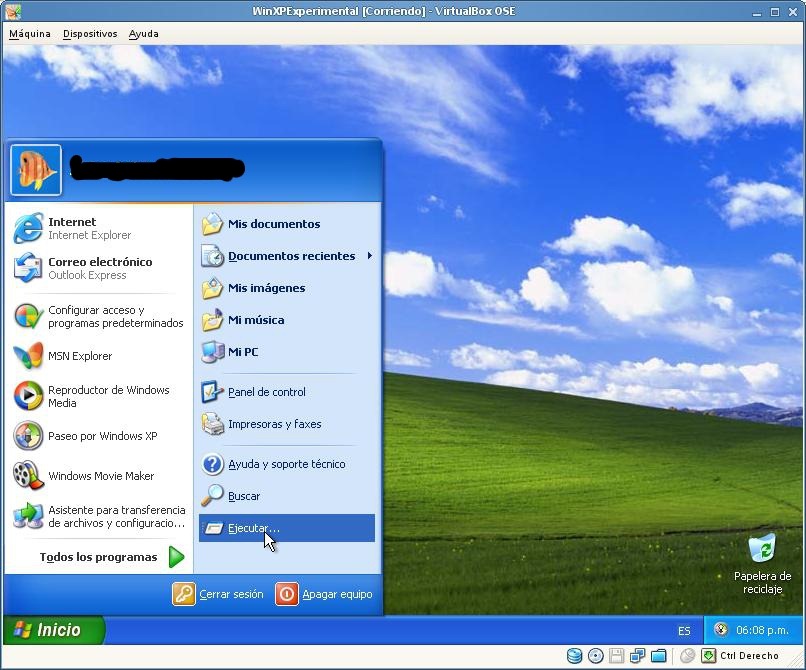Open Mis imágenes folder
This screenshot has width=806, height=670.
pyautogui.click(x=286, y=288)
